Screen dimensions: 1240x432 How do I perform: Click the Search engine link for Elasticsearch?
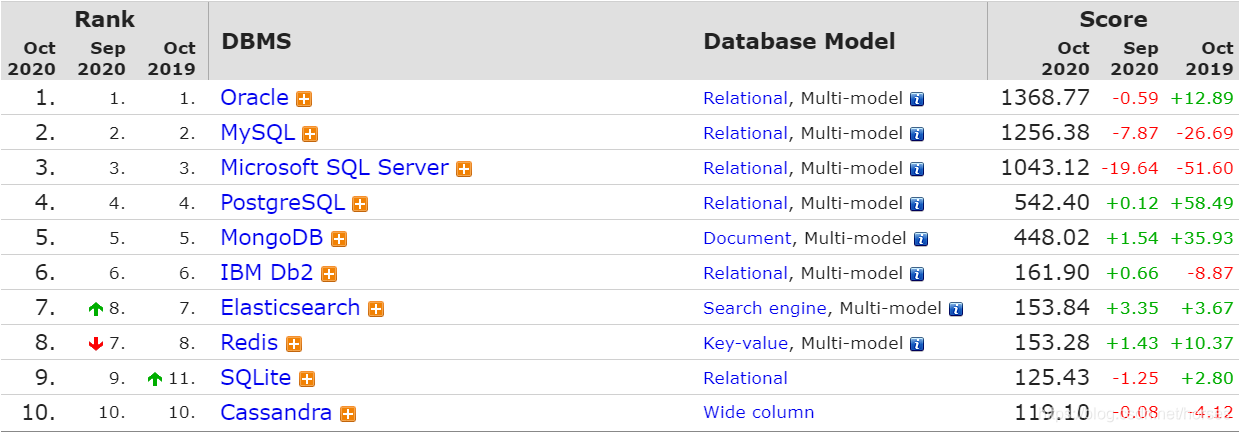(765, 308)
